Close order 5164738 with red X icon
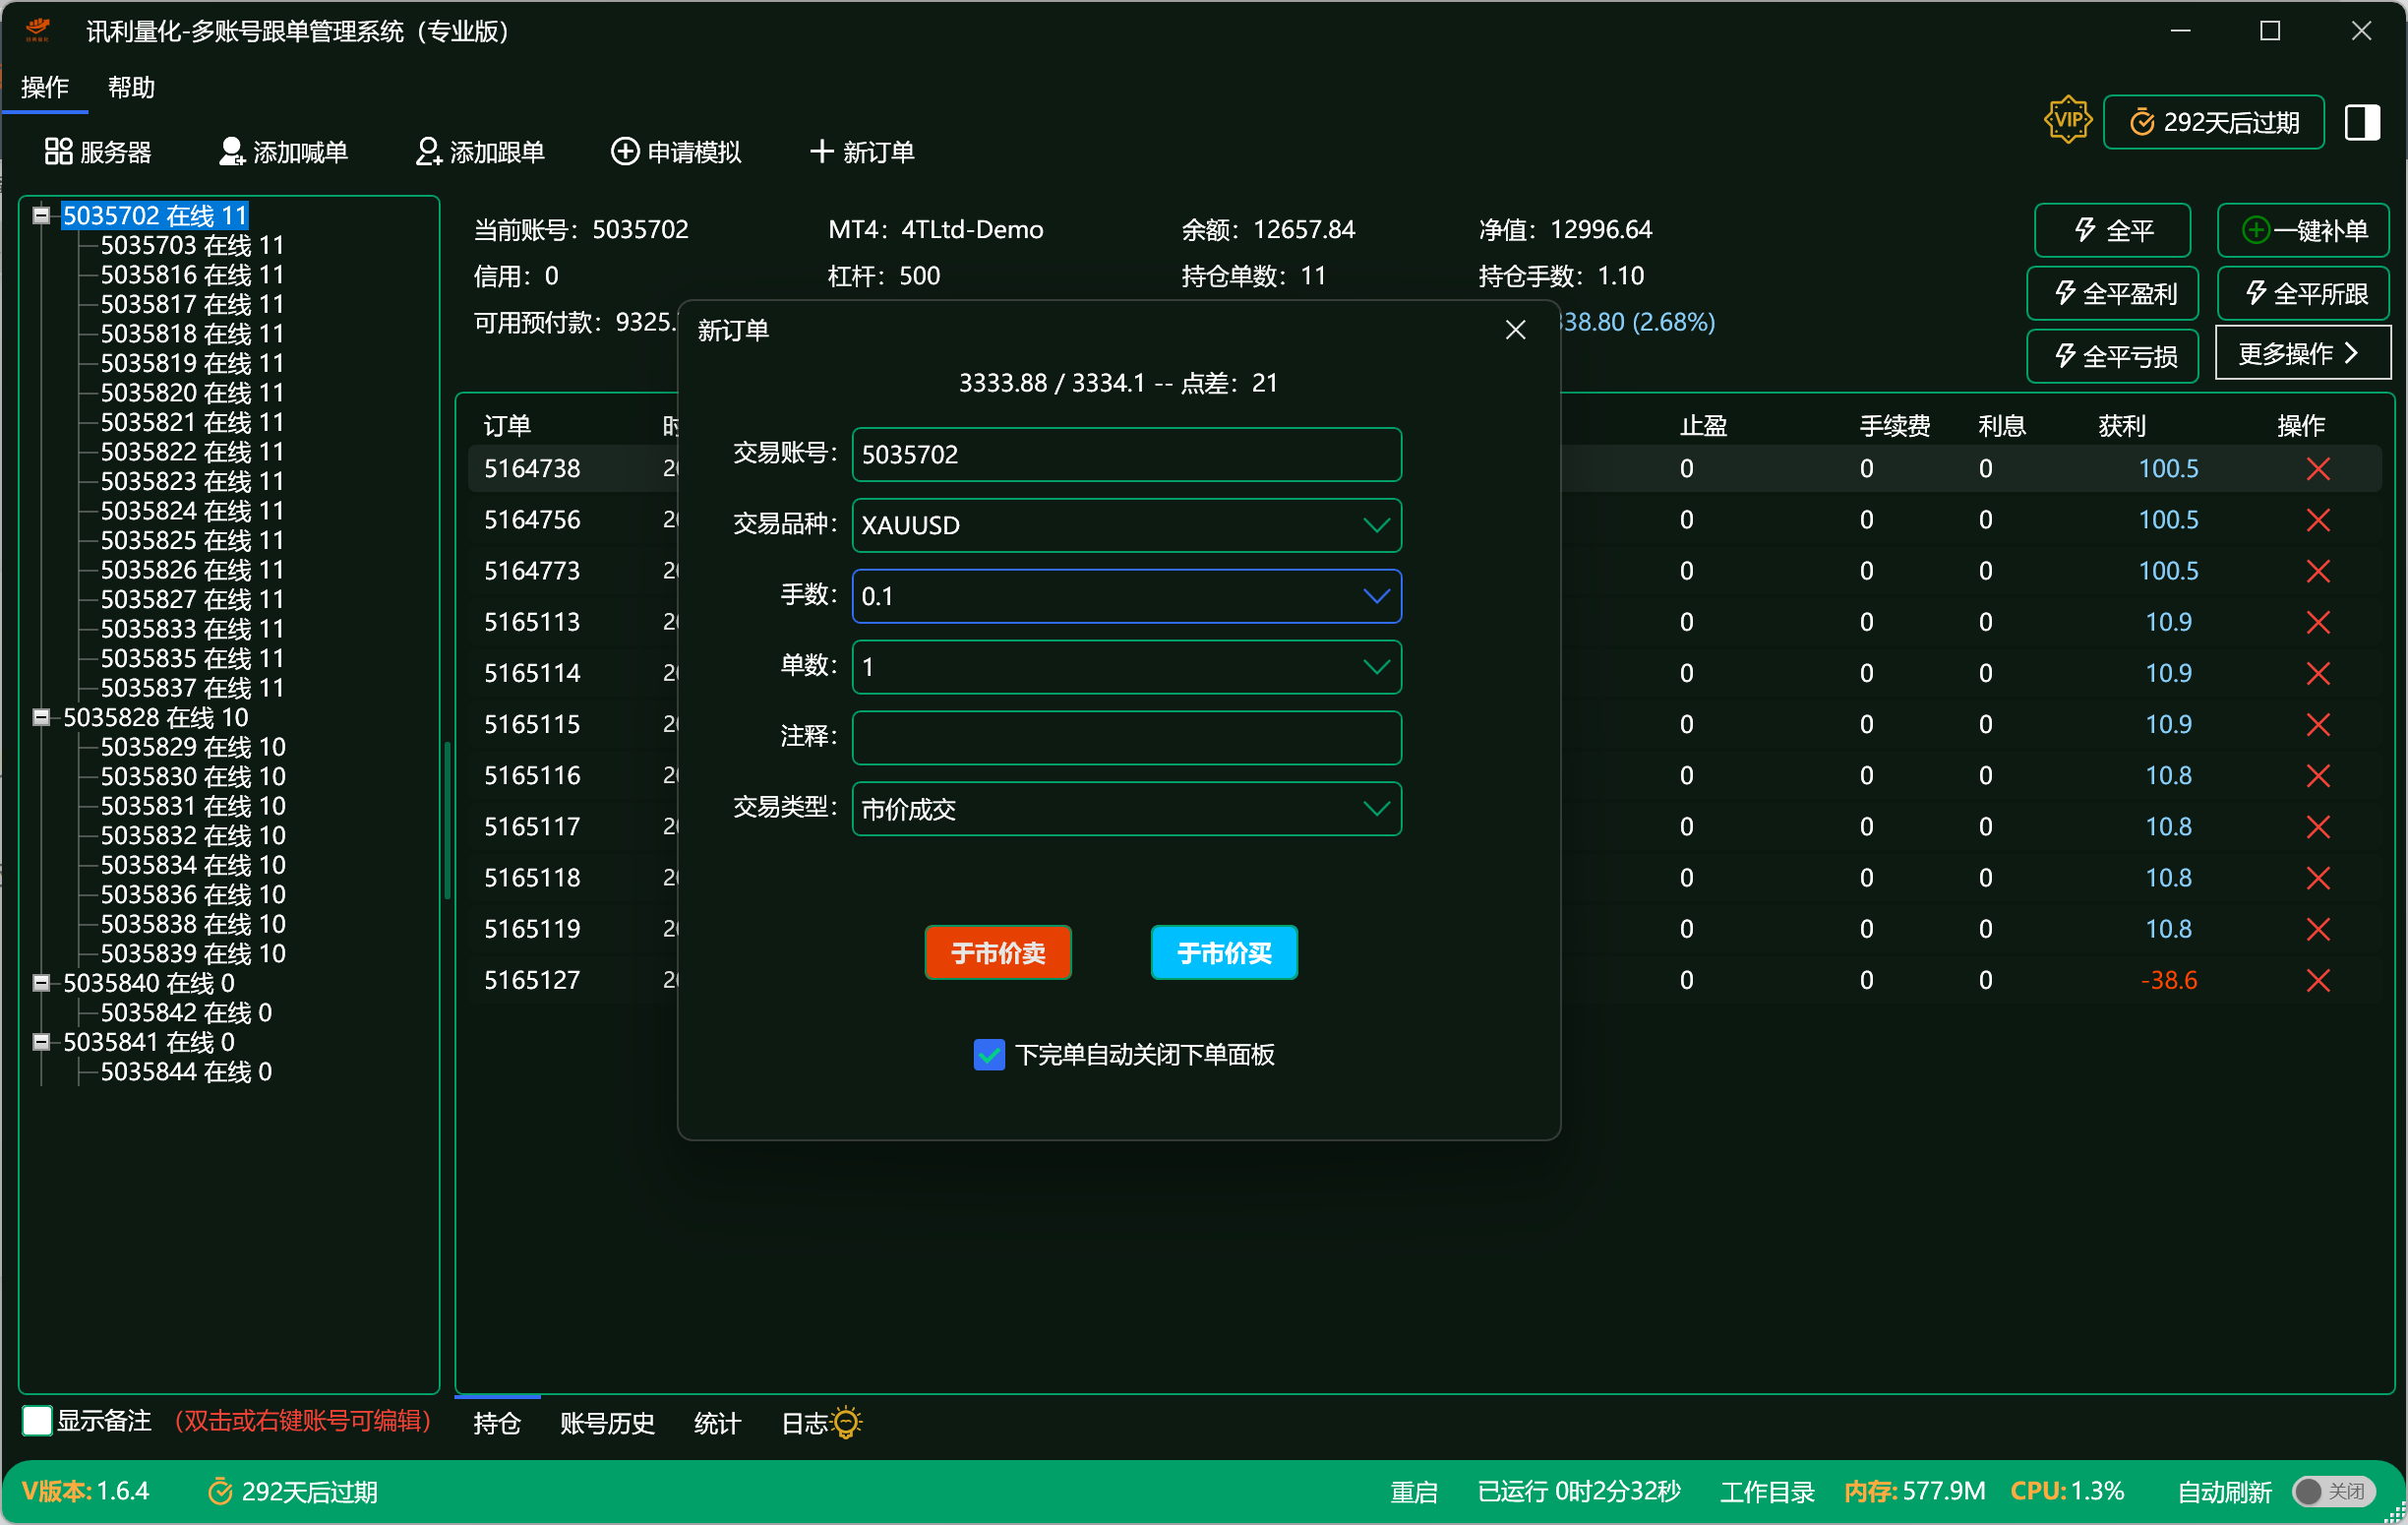2408x1525 pixels. coord(2319,468)
